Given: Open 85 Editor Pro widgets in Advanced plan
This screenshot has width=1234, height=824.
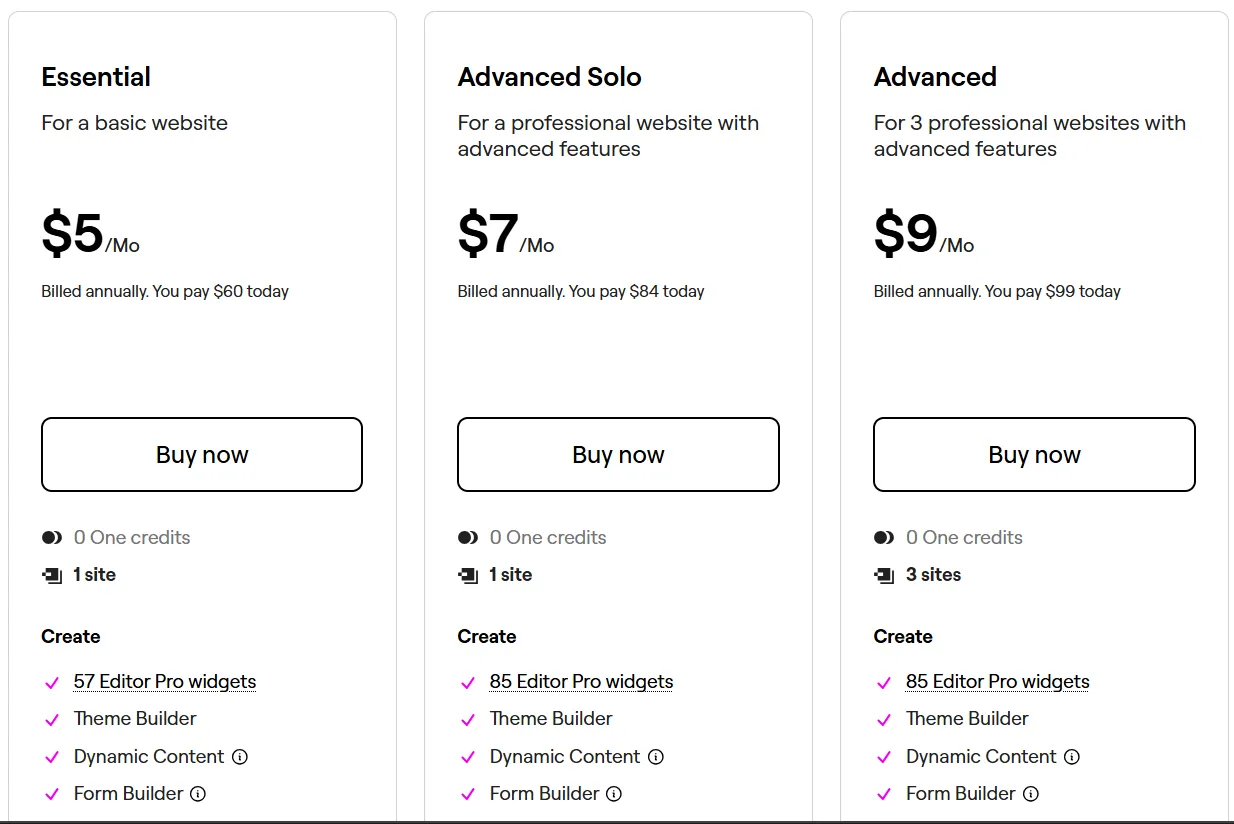Looking at the screenshot, I should 997,682.
